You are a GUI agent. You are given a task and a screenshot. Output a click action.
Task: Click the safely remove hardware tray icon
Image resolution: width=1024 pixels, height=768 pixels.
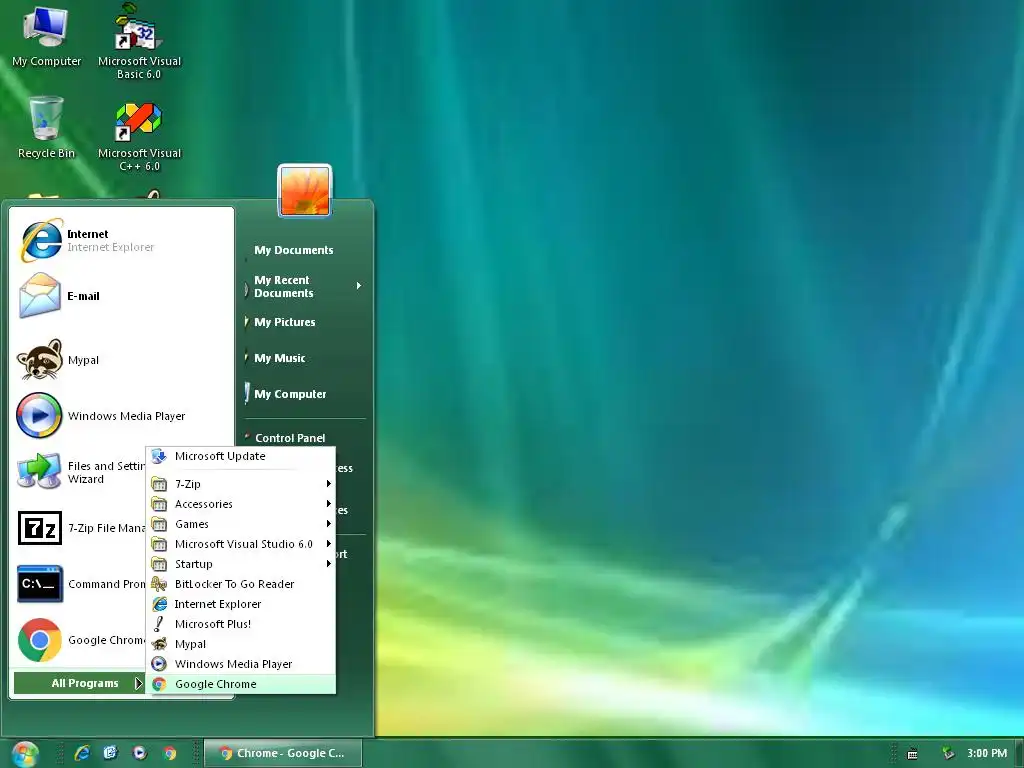[947, 754]
